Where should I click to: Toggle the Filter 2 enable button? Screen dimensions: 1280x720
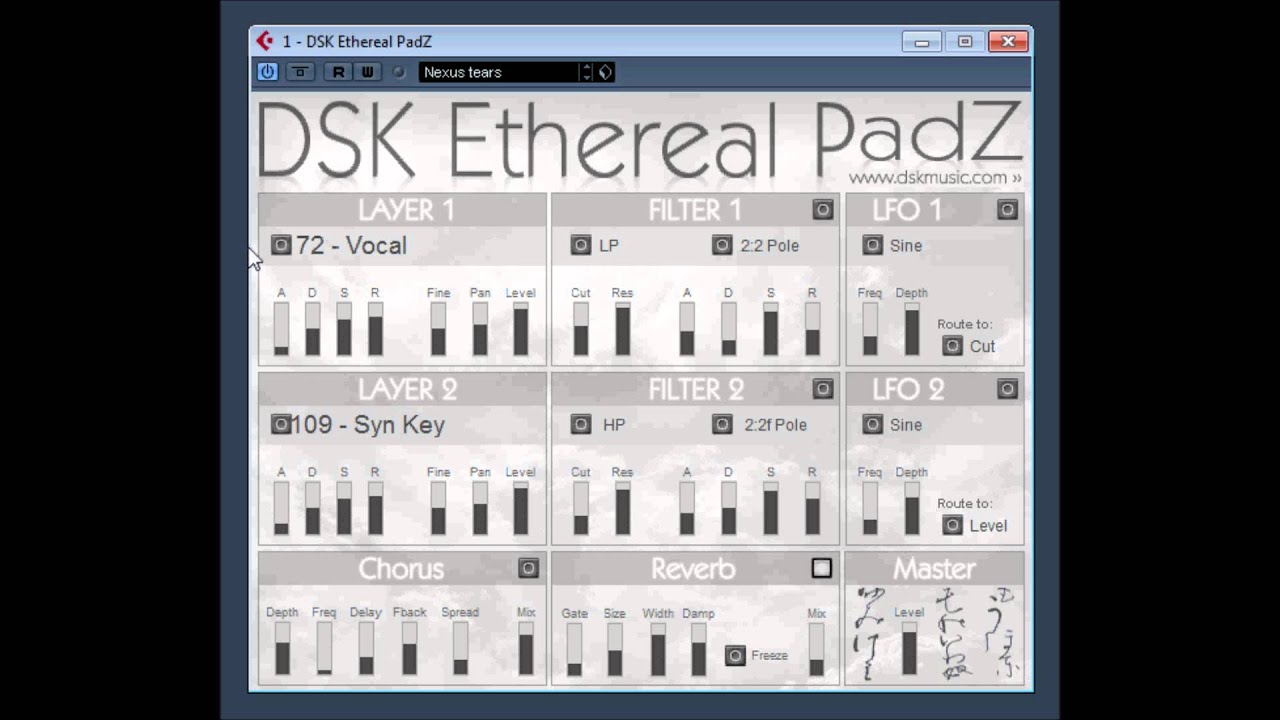point(823,389)
